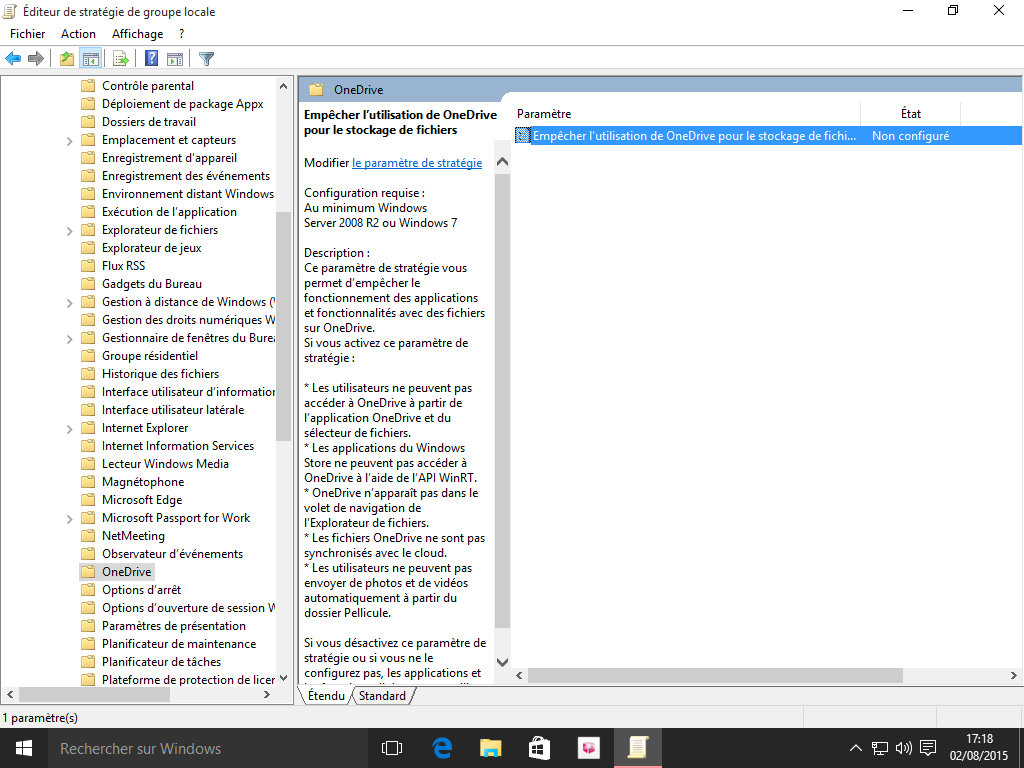Expand the Microsoft Passport for Work node
Image resolution: width=1024 pixels, height=768 pixels.
coord(69,518)
